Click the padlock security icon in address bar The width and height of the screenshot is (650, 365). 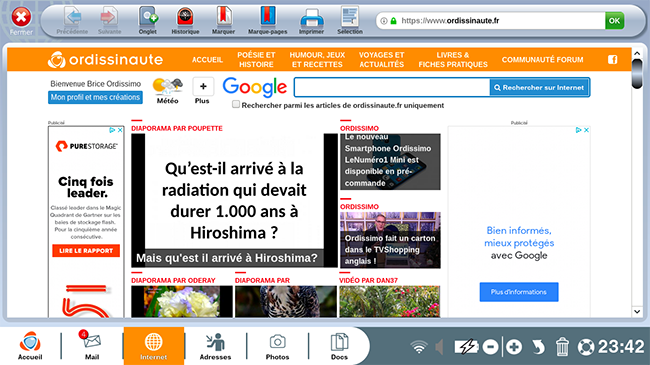click(x=393, y=21)
